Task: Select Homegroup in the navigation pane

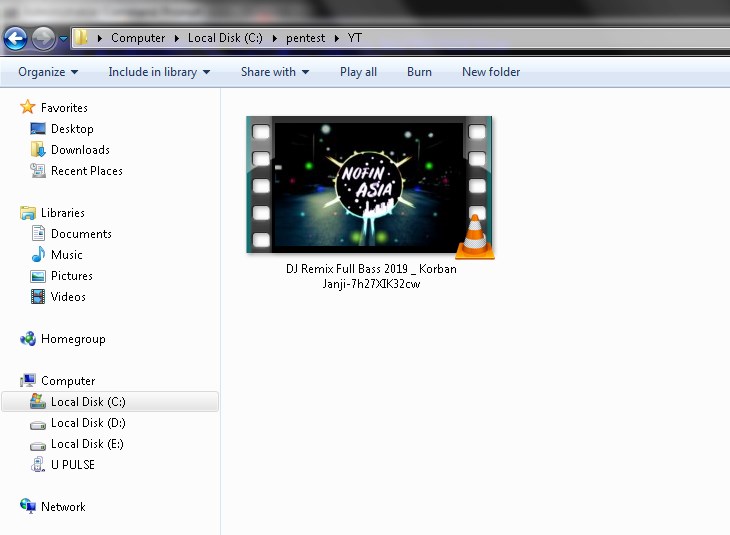Action: coord(73,339)
